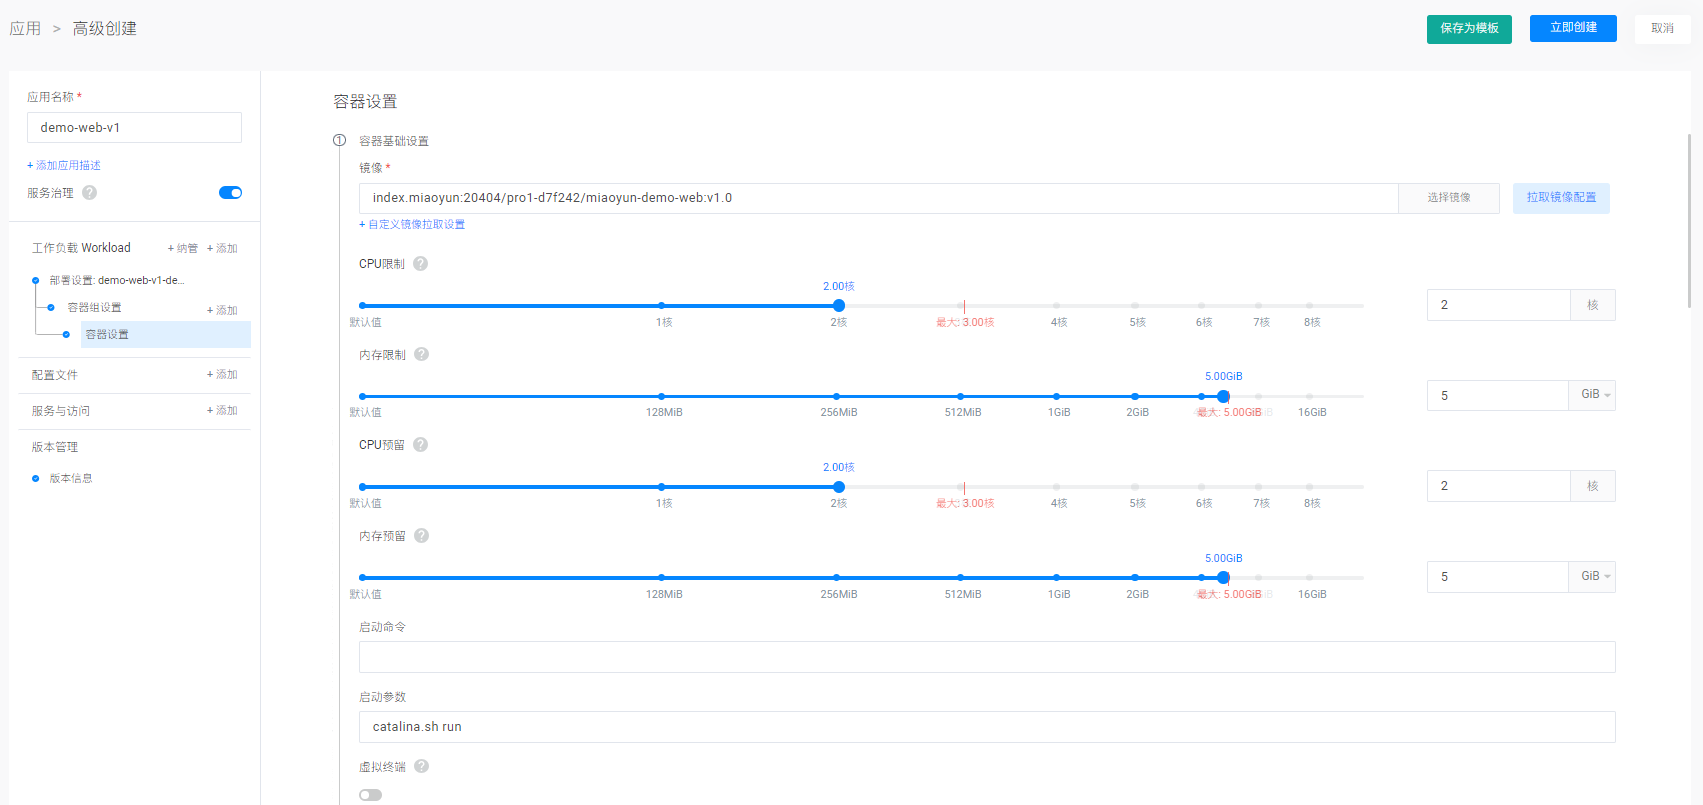The image size is (1703, 805).
Task: Open the 版本信息 item in sidebar
Action: pyautogui.click(x=71, y=479)
